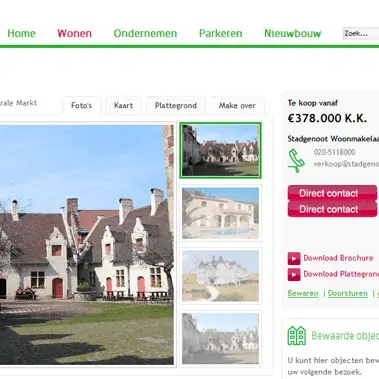Switch to the Foto's tab
This screenshot has width=379, height=379.
tap(81, 106)
